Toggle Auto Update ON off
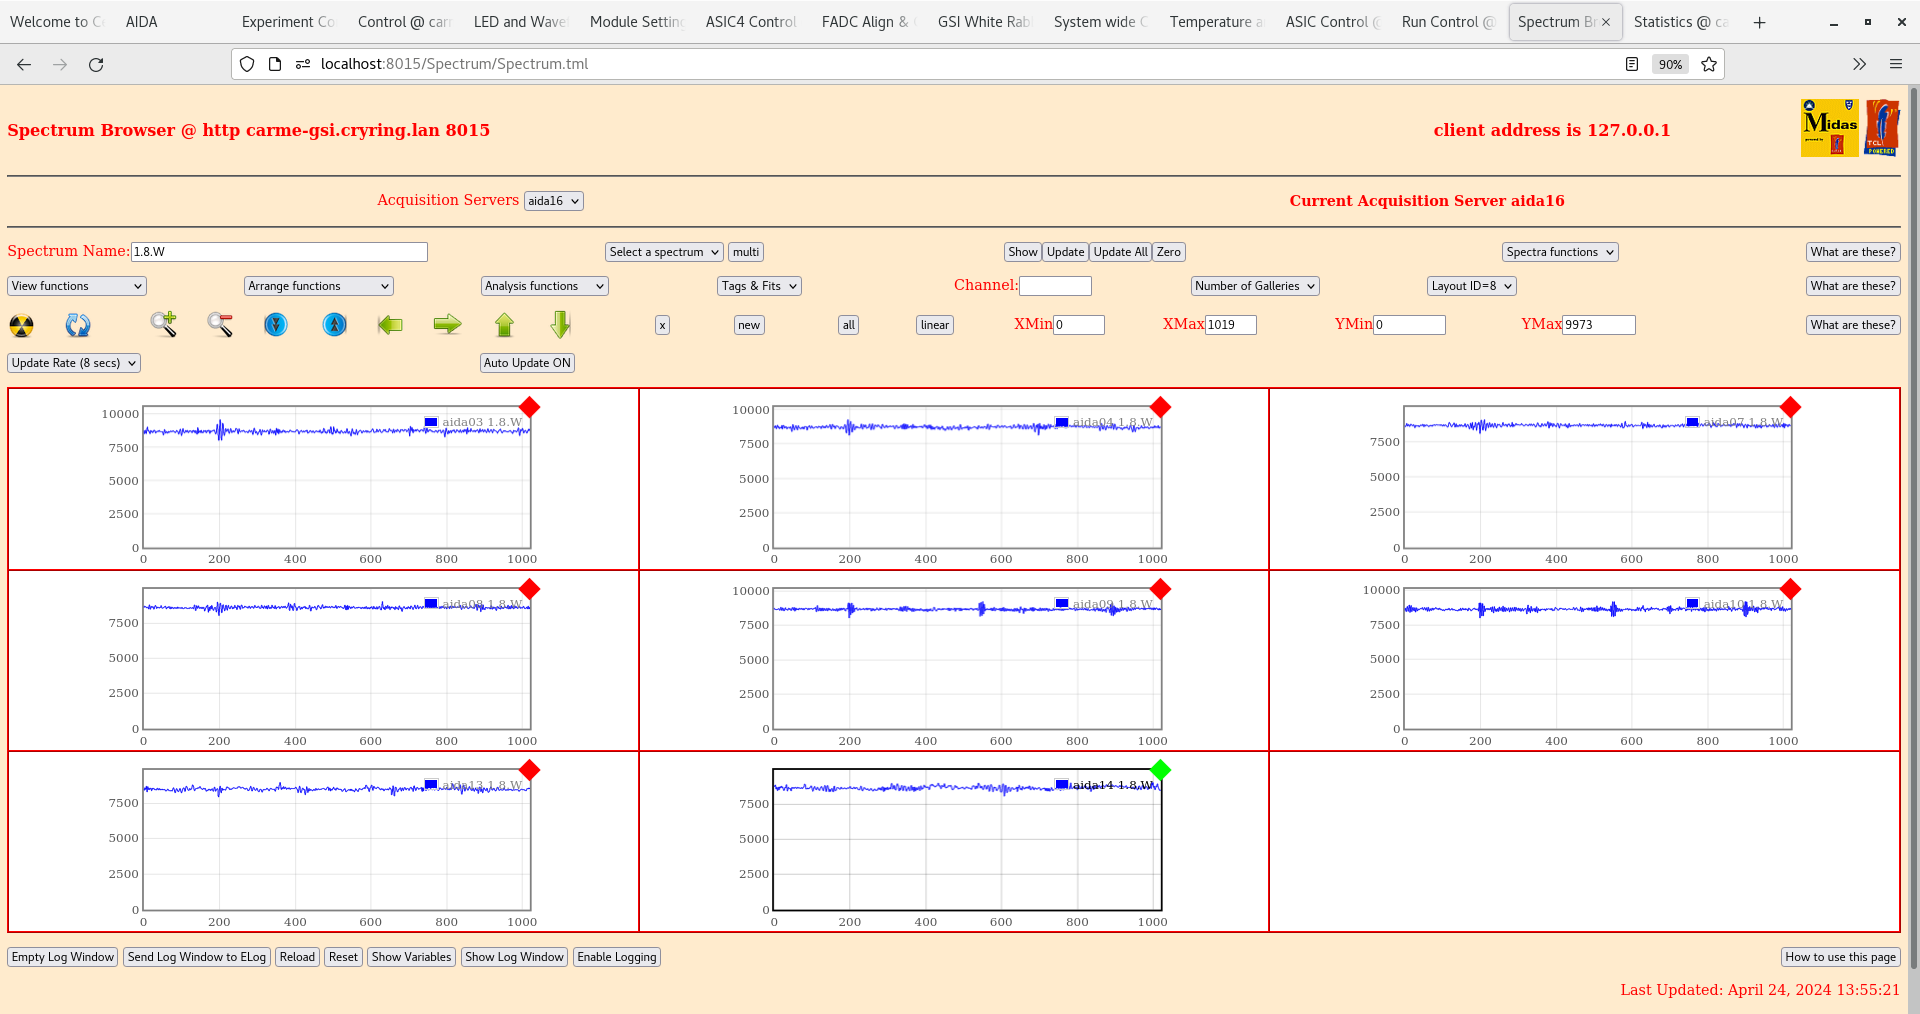Image resolution: width=1920 pixels, height=1014 pixels. tap(527, 362)
